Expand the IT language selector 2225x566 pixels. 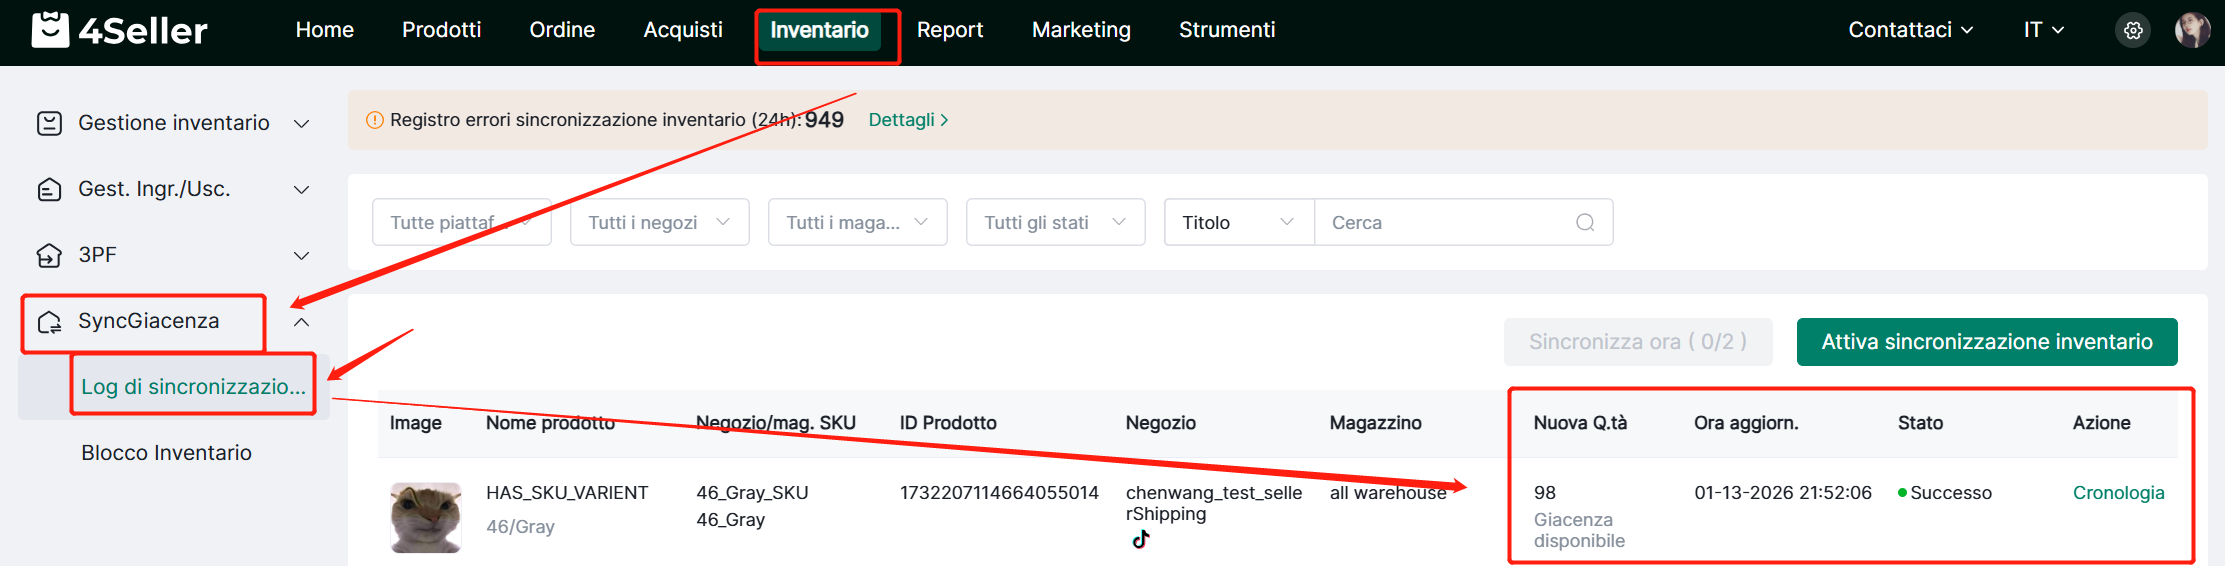[2043, 30]
